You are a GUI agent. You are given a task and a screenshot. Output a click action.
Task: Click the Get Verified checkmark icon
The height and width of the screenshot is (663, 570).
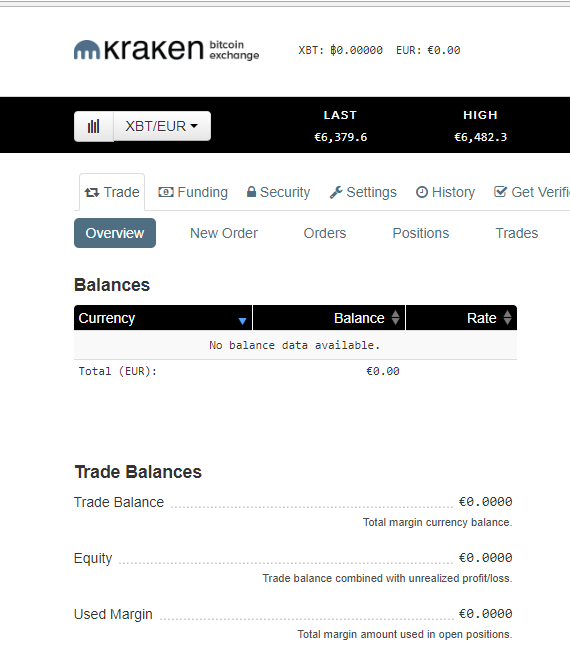[500, 192]
